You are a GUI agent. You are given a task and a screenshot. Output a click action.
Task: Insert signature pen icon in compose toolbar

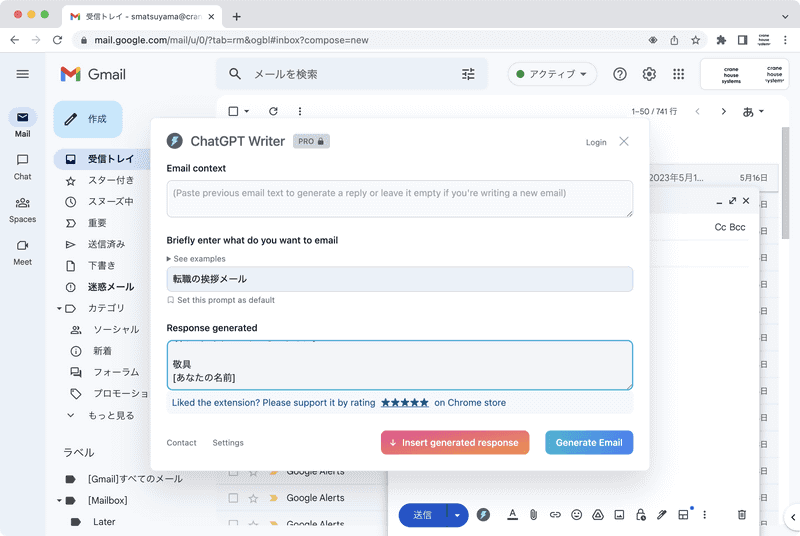[x=661, y=515]
